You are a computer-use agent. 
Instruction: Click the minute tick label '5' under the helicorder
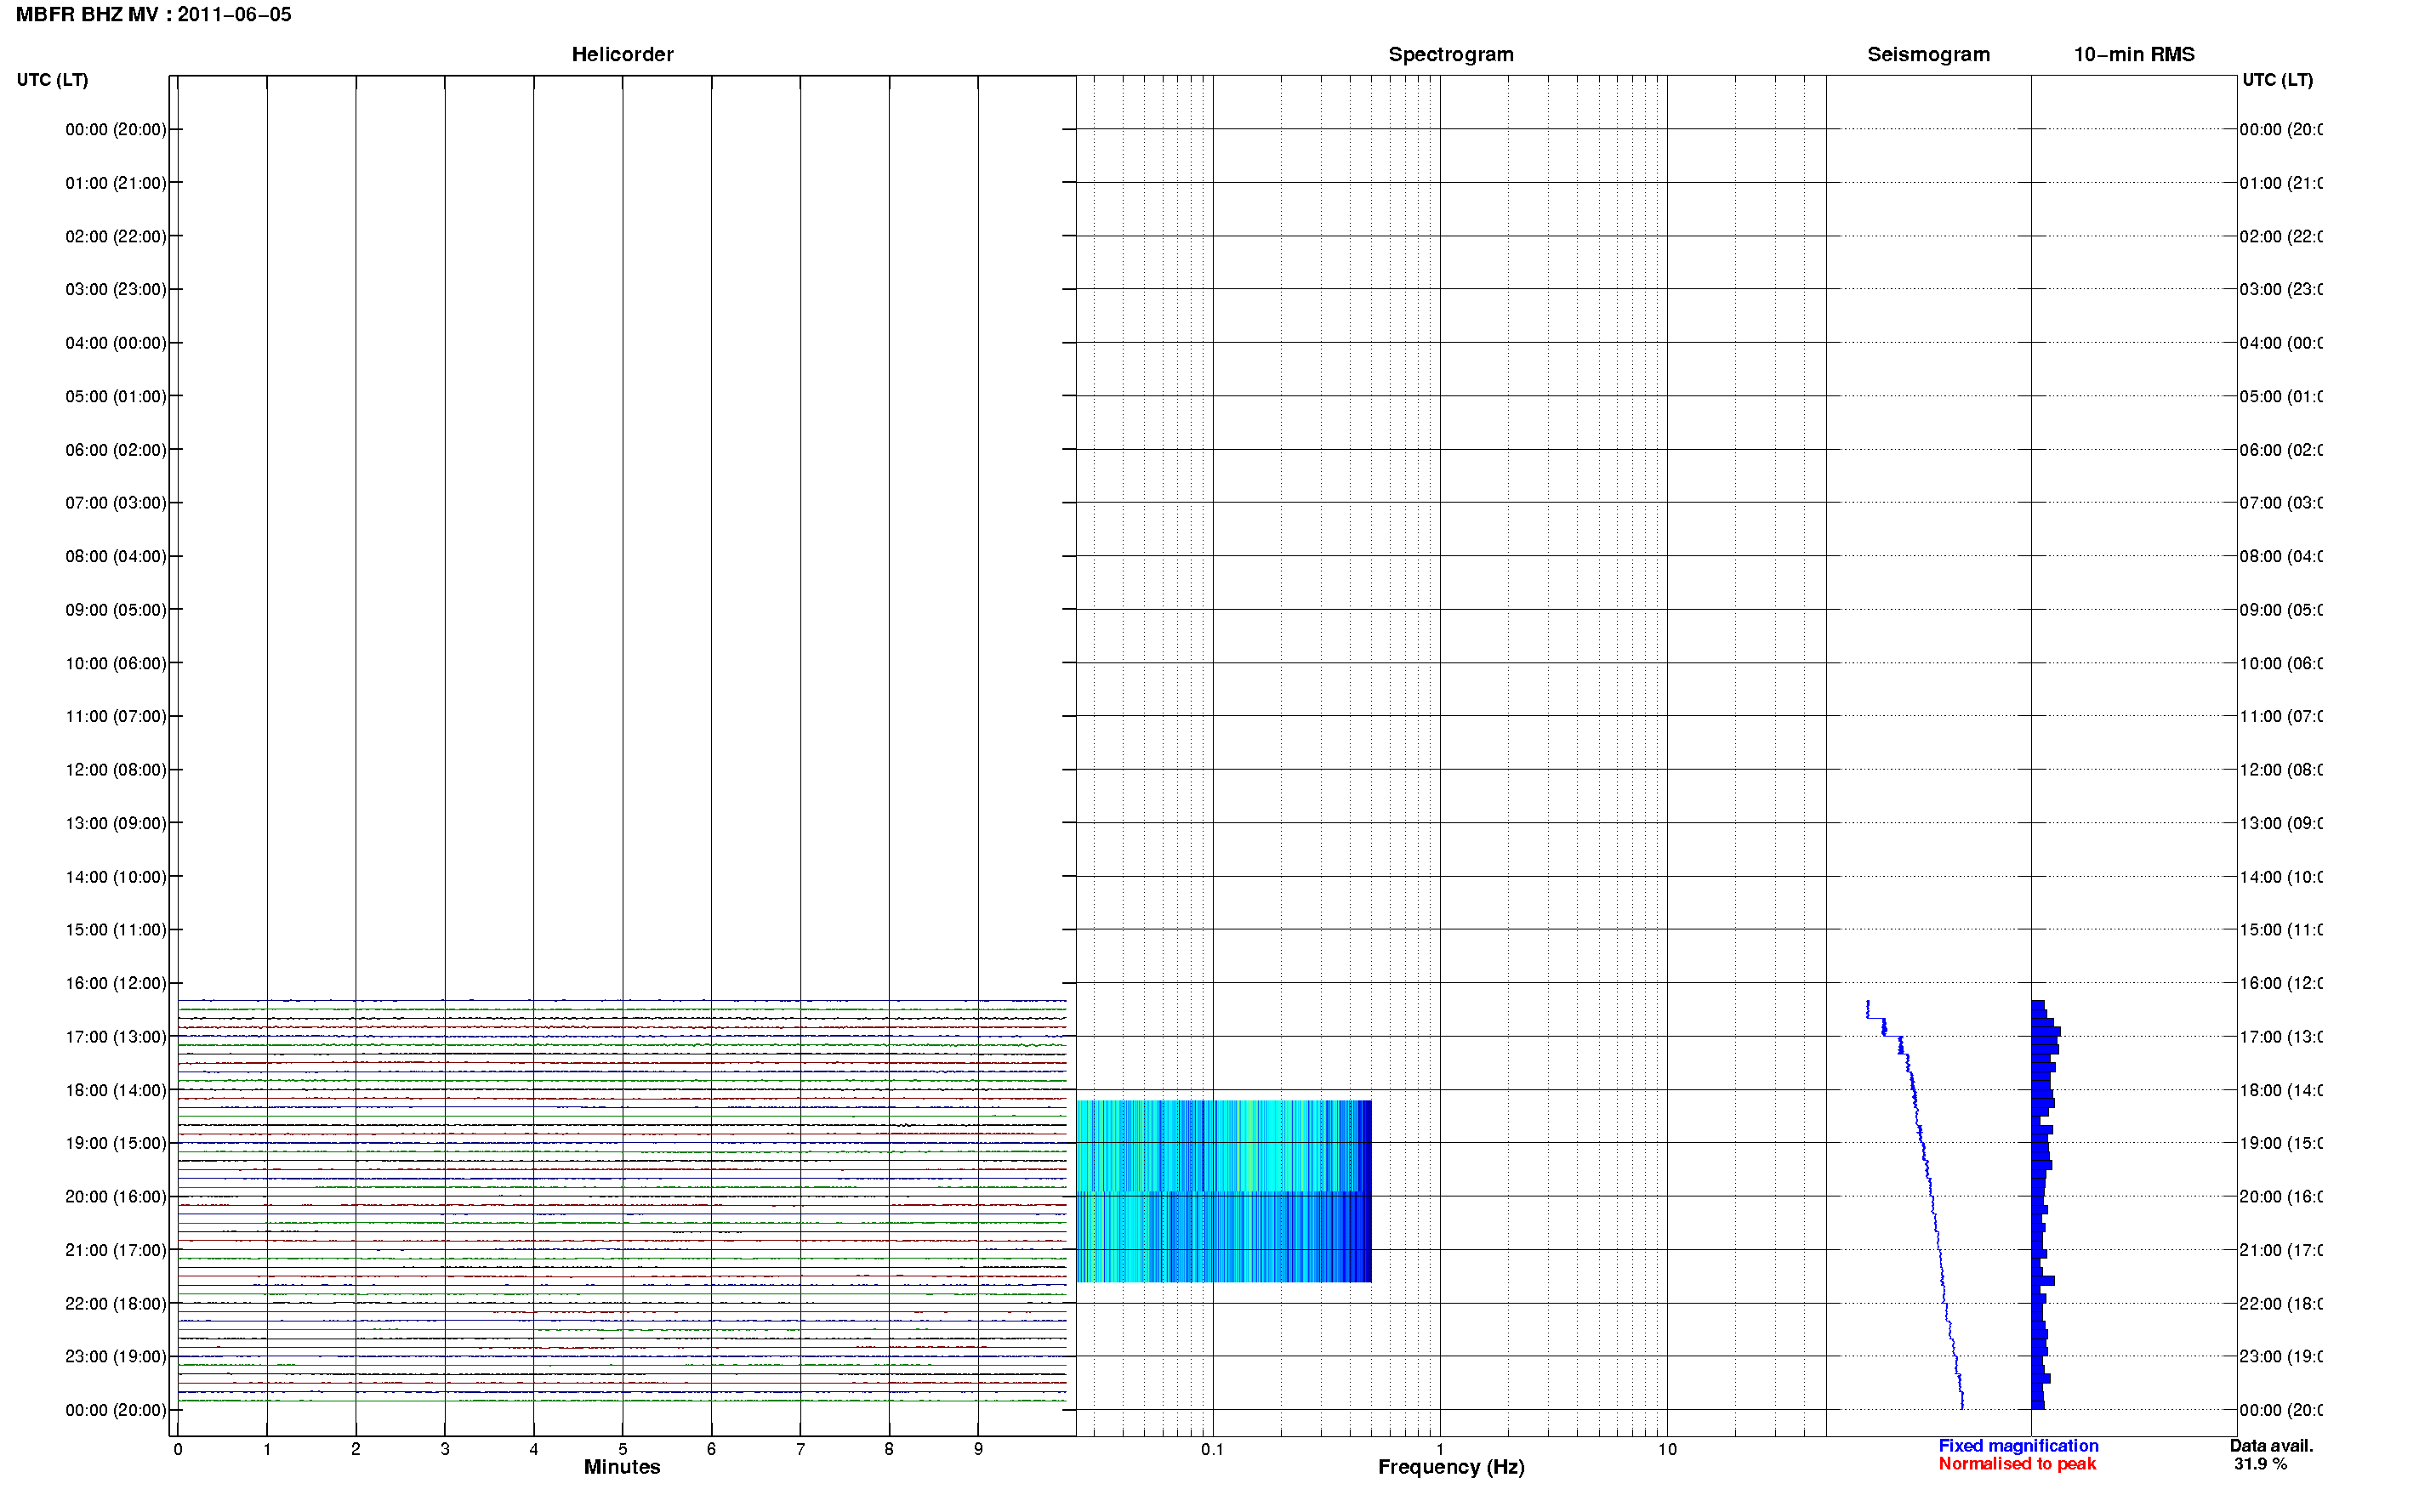[622, 1449]
